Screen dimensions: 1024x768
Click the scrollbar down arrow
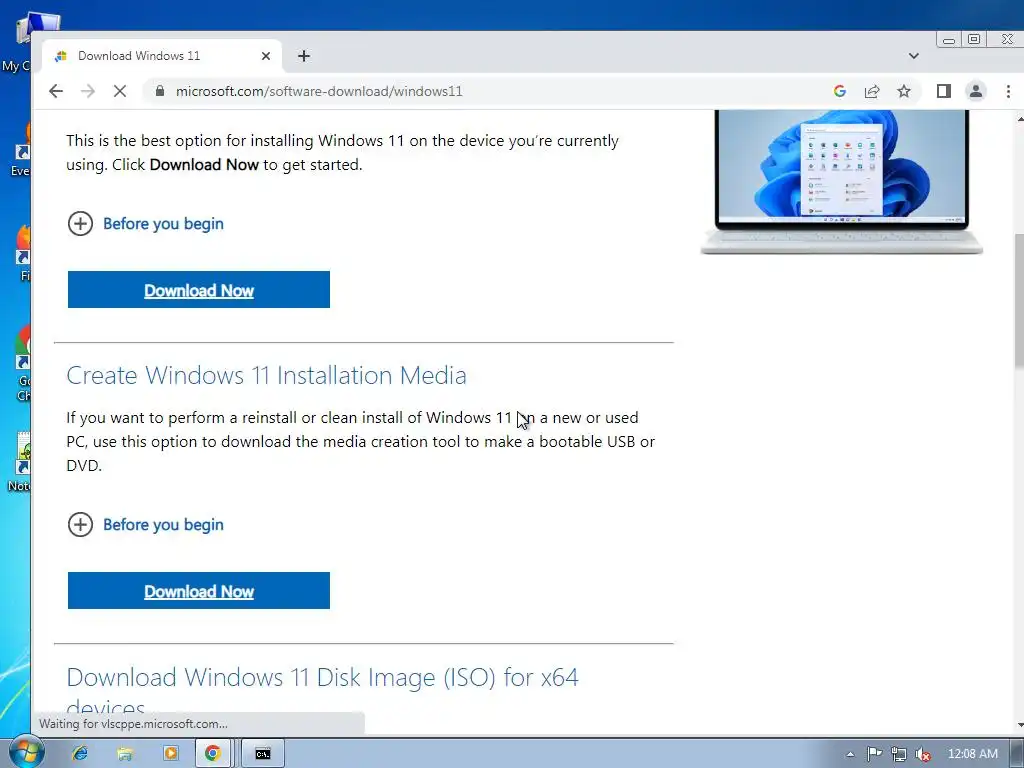pyautogui.click(x=1019, y=725)
